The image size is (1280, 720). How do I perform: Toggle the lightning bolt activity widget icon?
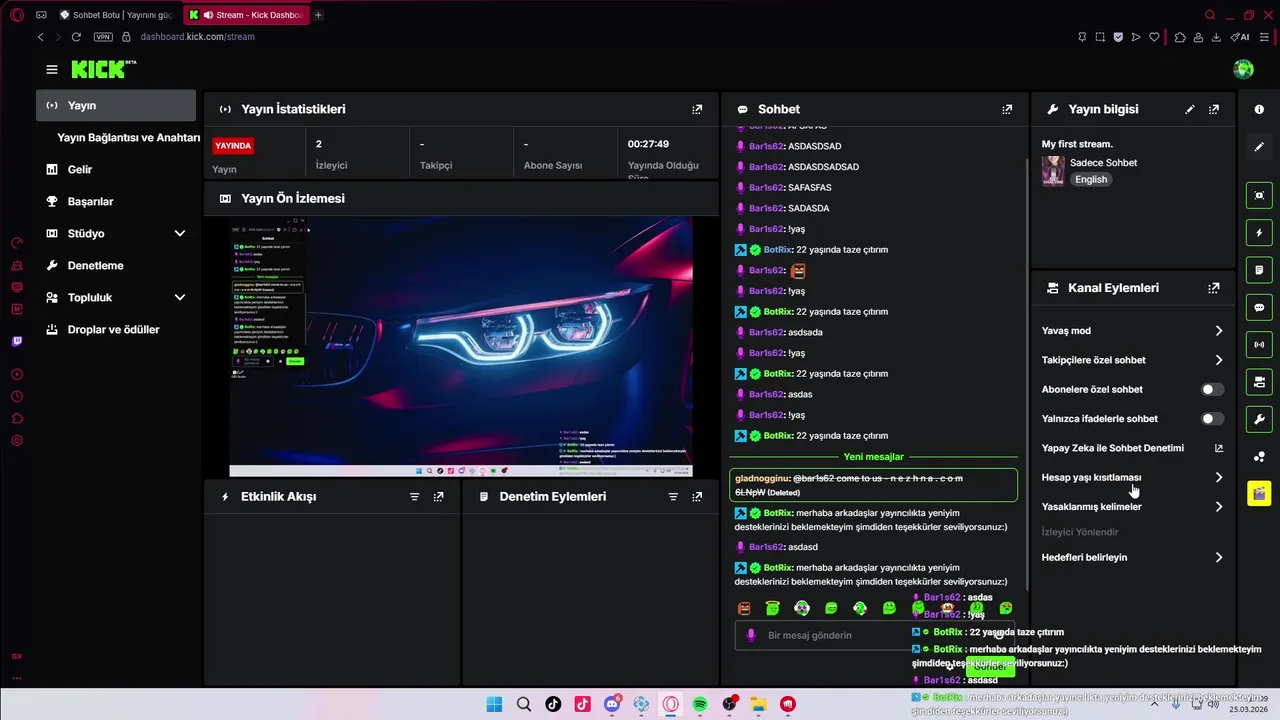[x=1259, y=233]
